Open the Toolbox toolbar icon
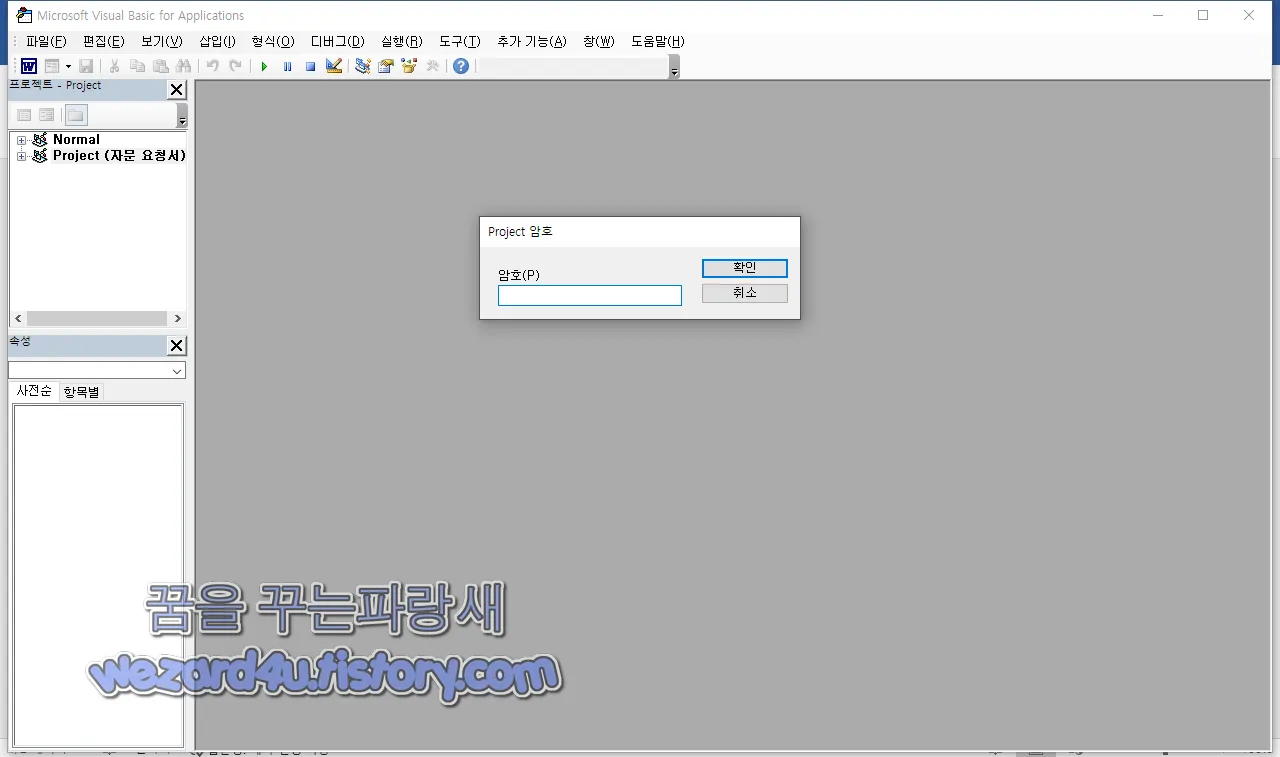 [432, 66]
